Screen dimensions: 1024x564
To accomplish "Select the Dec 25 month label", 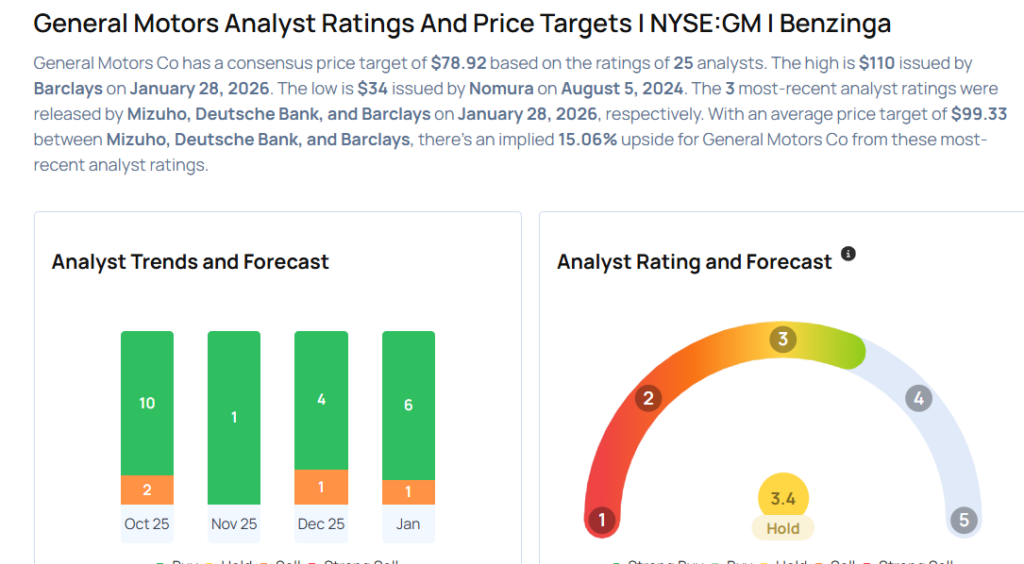I will tap(321, 524).
